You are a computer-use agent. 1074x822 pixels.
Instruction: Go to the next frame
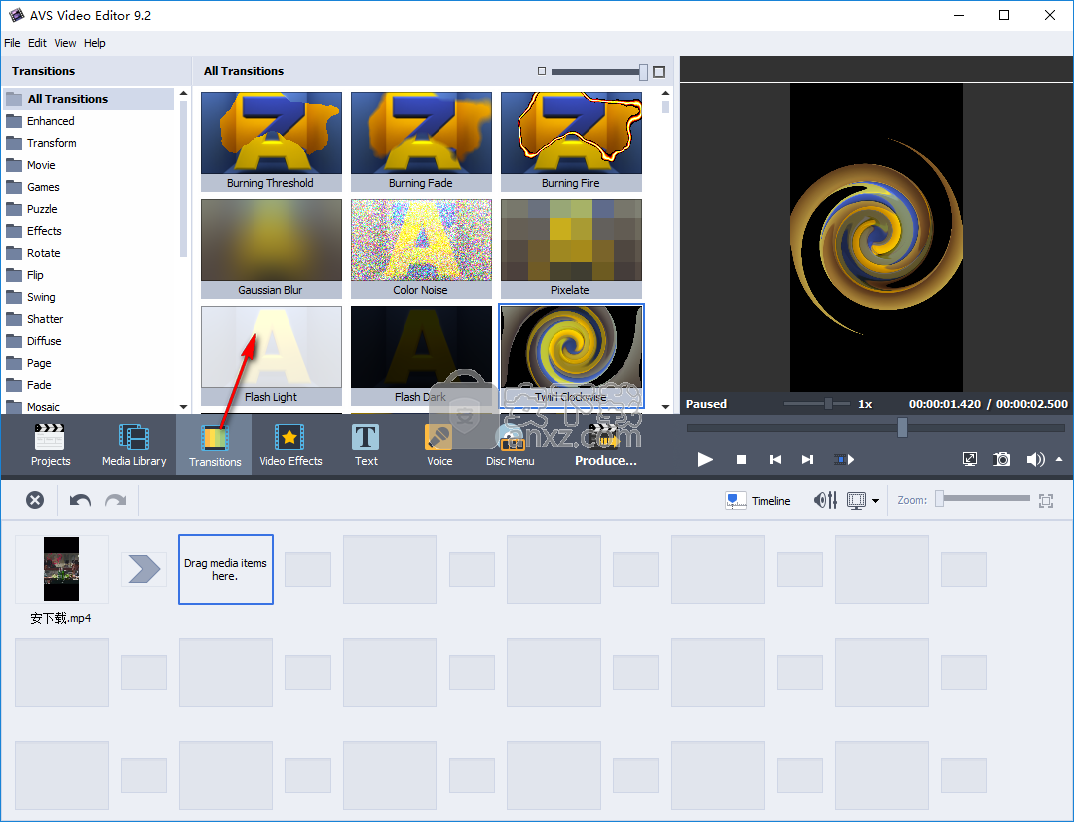click(808, 460)
